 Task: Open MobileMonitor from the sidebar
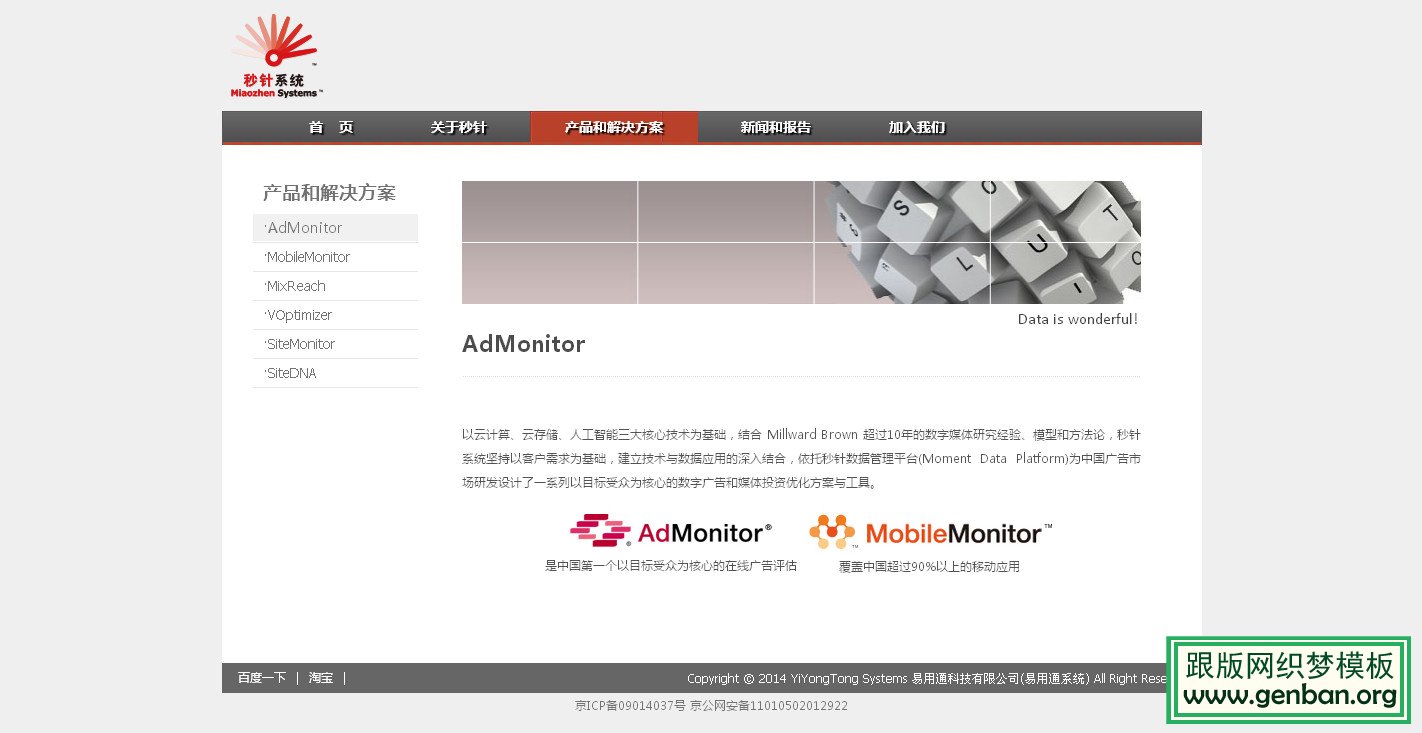[308, 257]
